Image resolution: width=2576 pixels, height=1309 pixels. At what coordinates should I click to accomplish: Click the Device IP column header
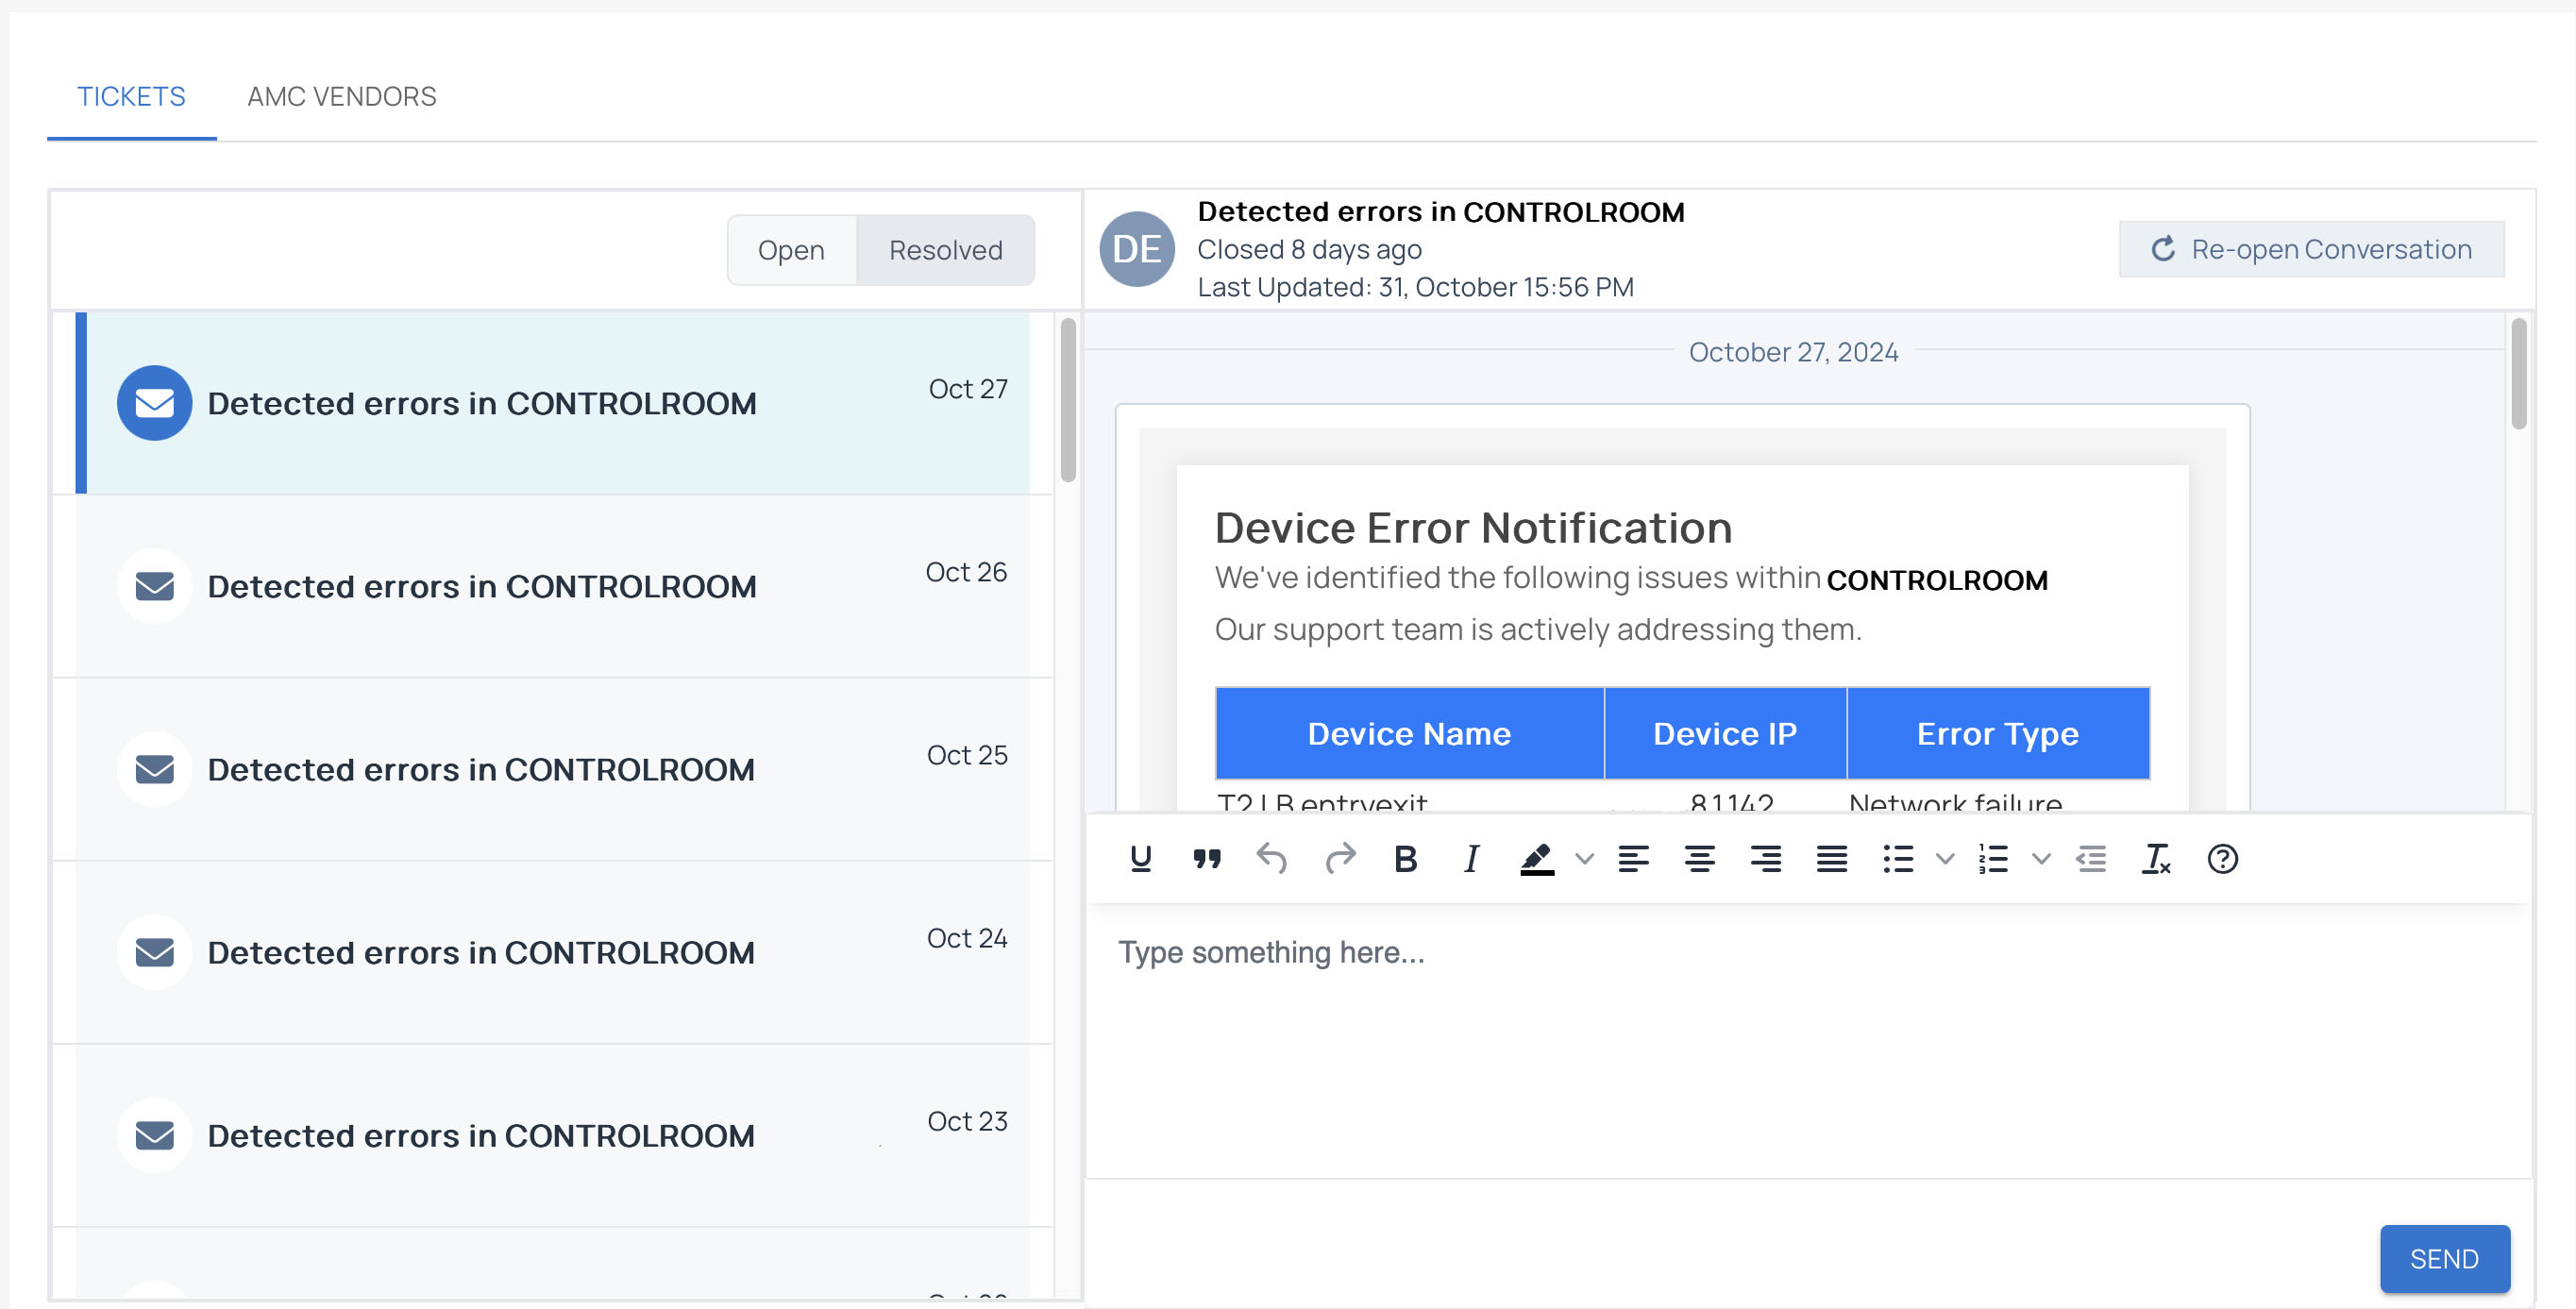point(1725,733)
